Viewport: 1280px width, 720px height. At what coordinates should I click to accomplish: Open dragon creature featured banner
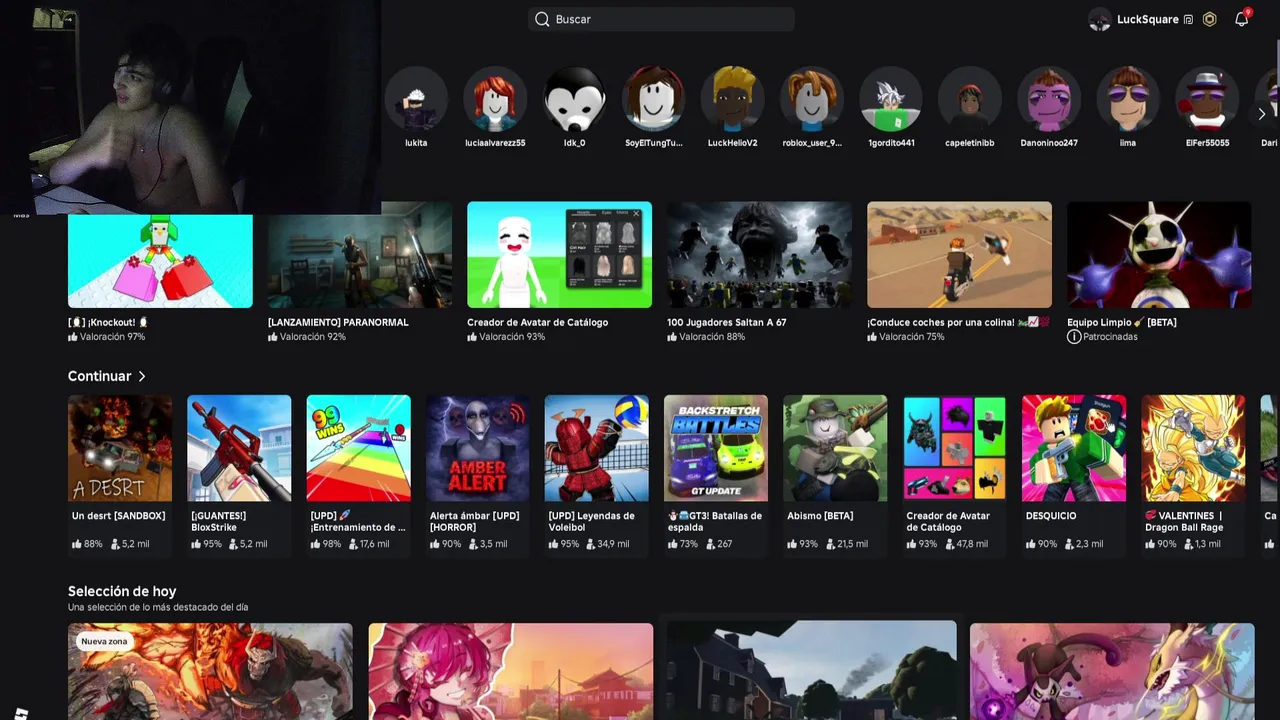[1112, 671]
